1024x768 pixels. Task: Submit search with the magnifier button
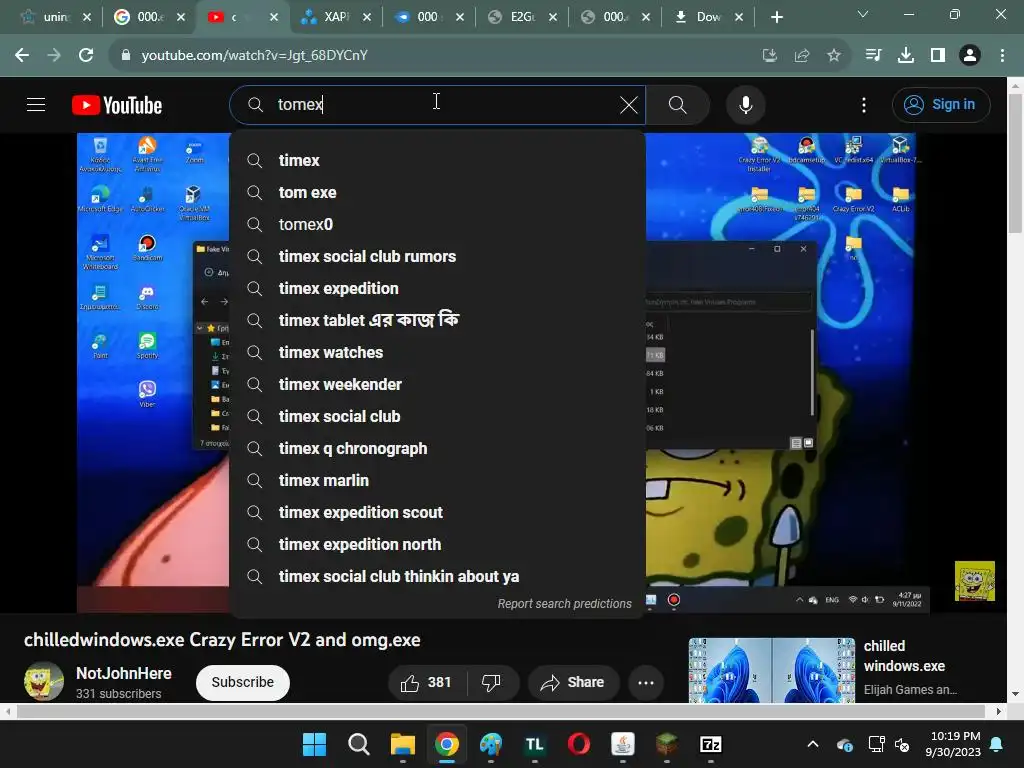(677, 104)
